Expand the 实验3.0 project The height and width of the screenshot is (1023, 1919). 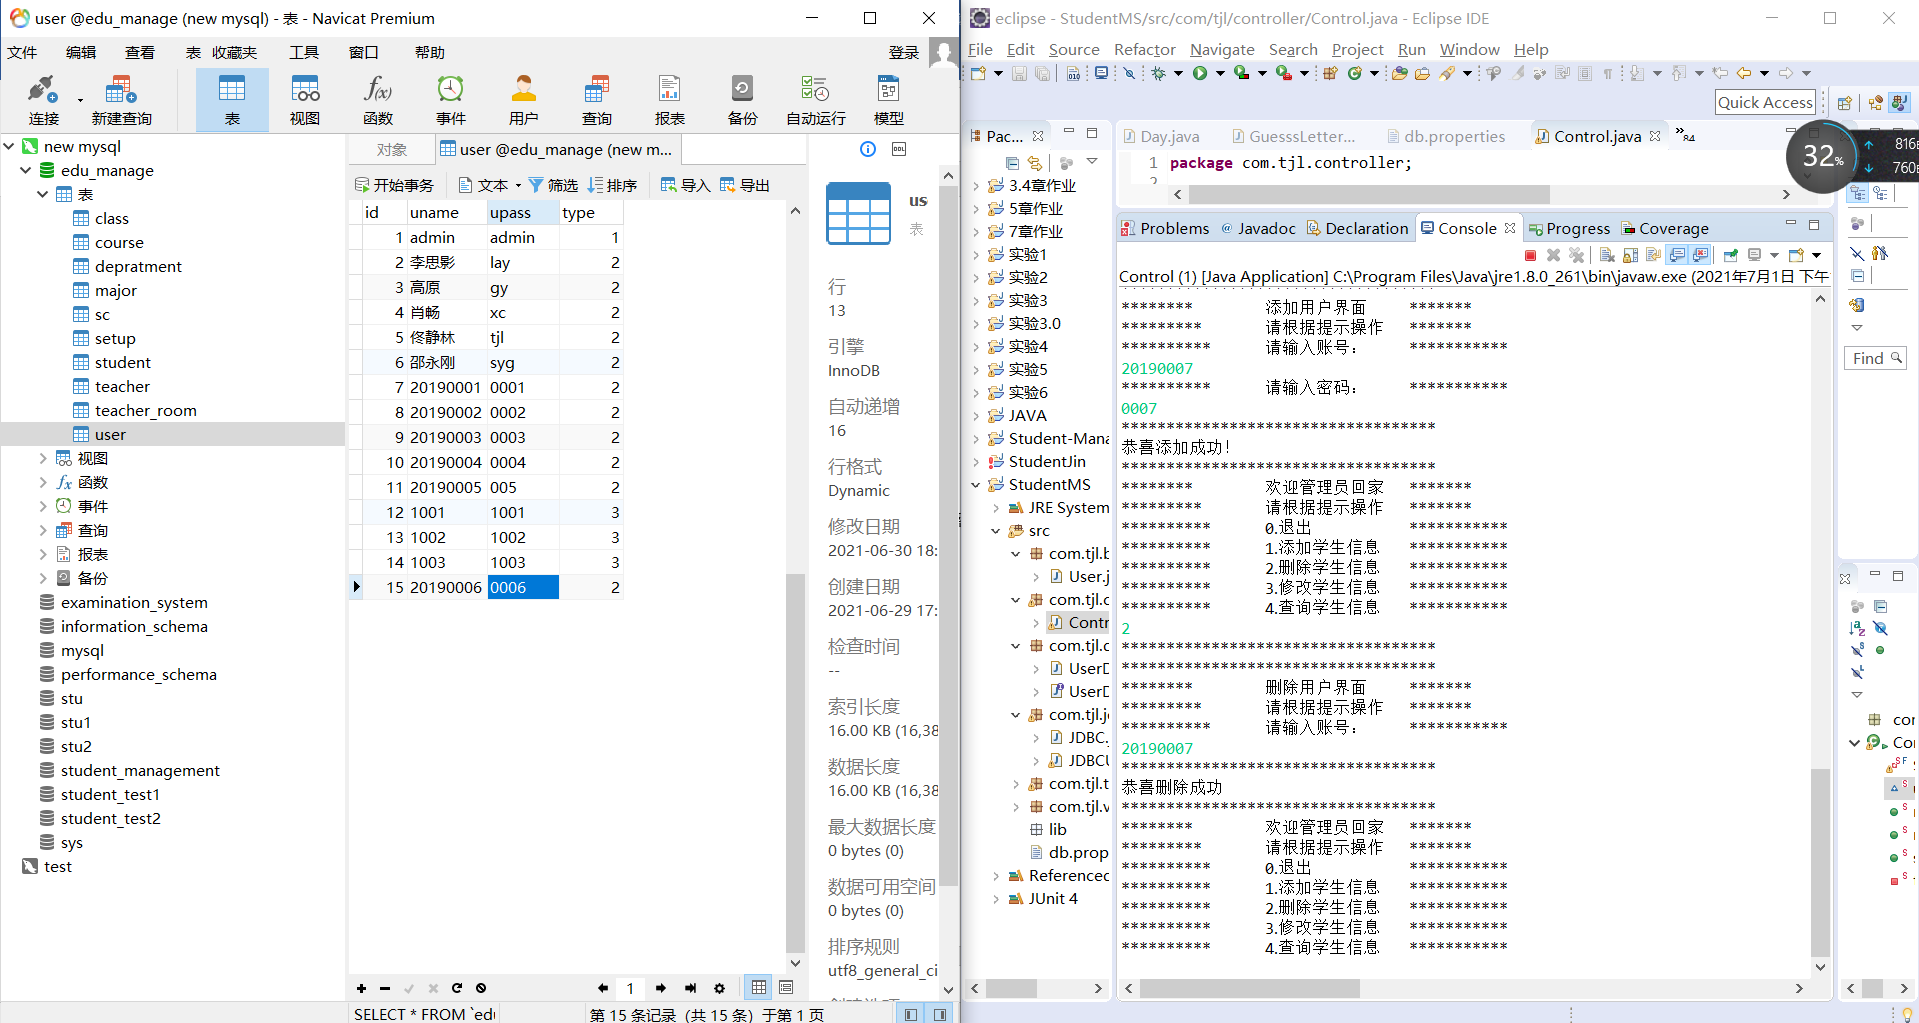click(976, 324)
